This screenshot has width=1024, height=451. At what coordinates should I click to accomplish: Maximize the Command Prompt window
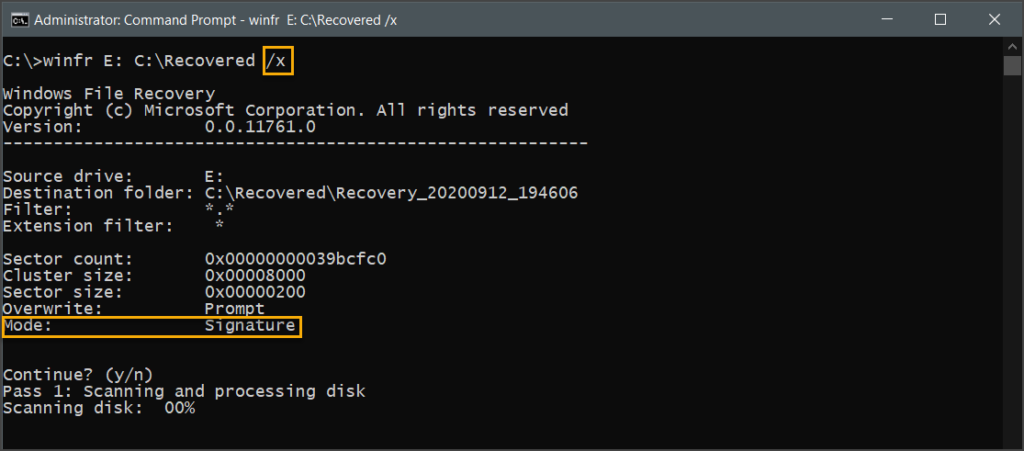pyautogui.click(x=940, y=20)
